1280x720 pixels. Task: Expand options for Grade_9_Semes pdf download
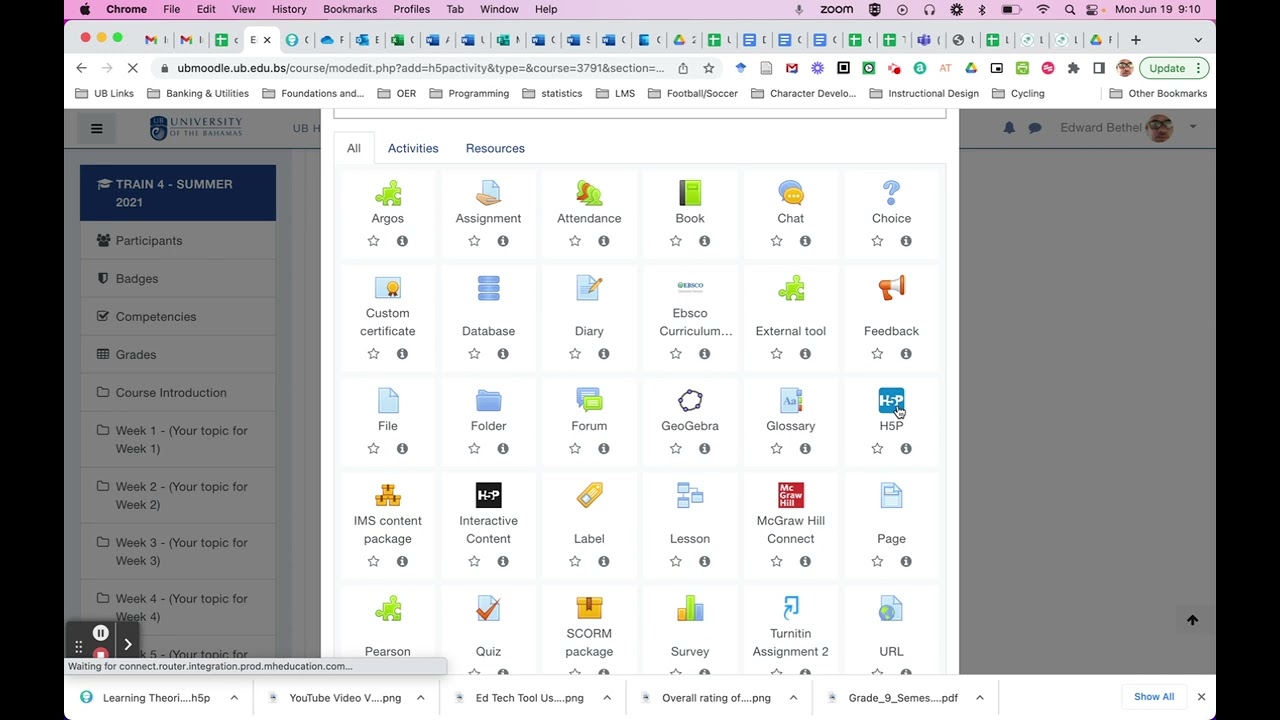(979, 698)
